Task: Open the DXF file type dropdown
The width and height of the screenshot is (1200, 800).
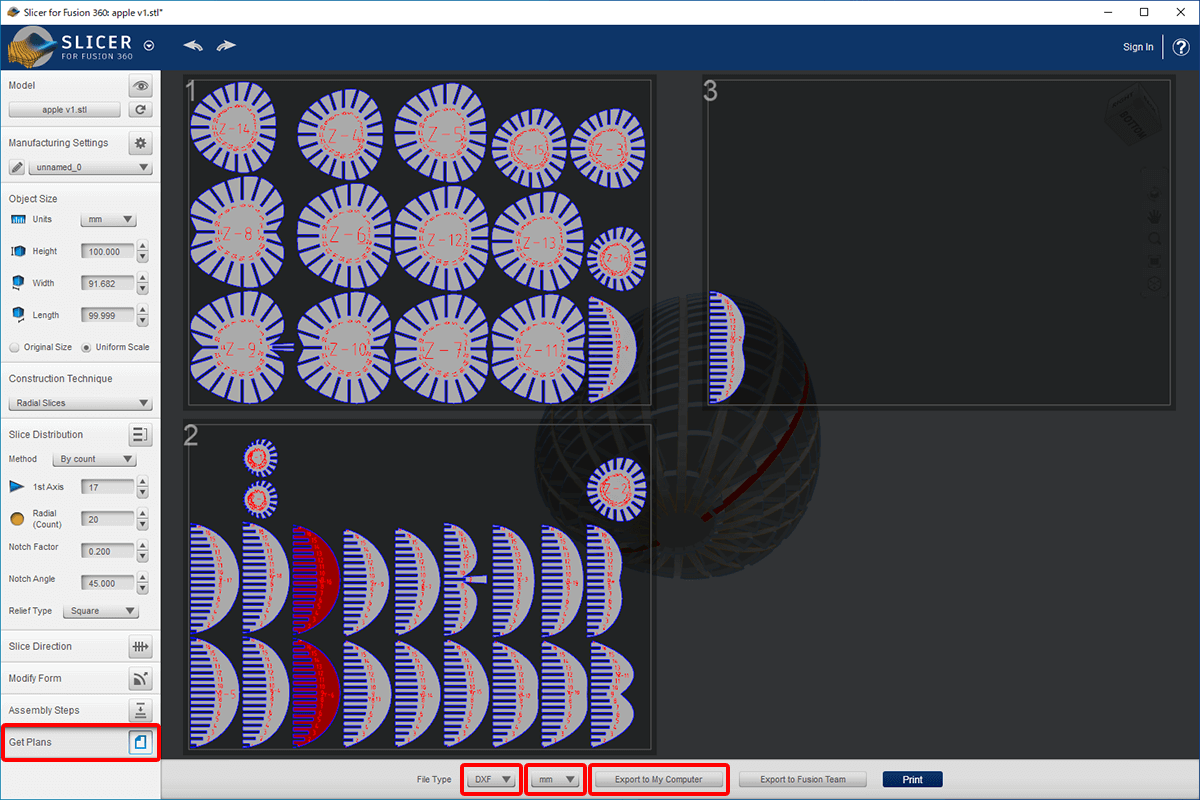Action: 492,780
